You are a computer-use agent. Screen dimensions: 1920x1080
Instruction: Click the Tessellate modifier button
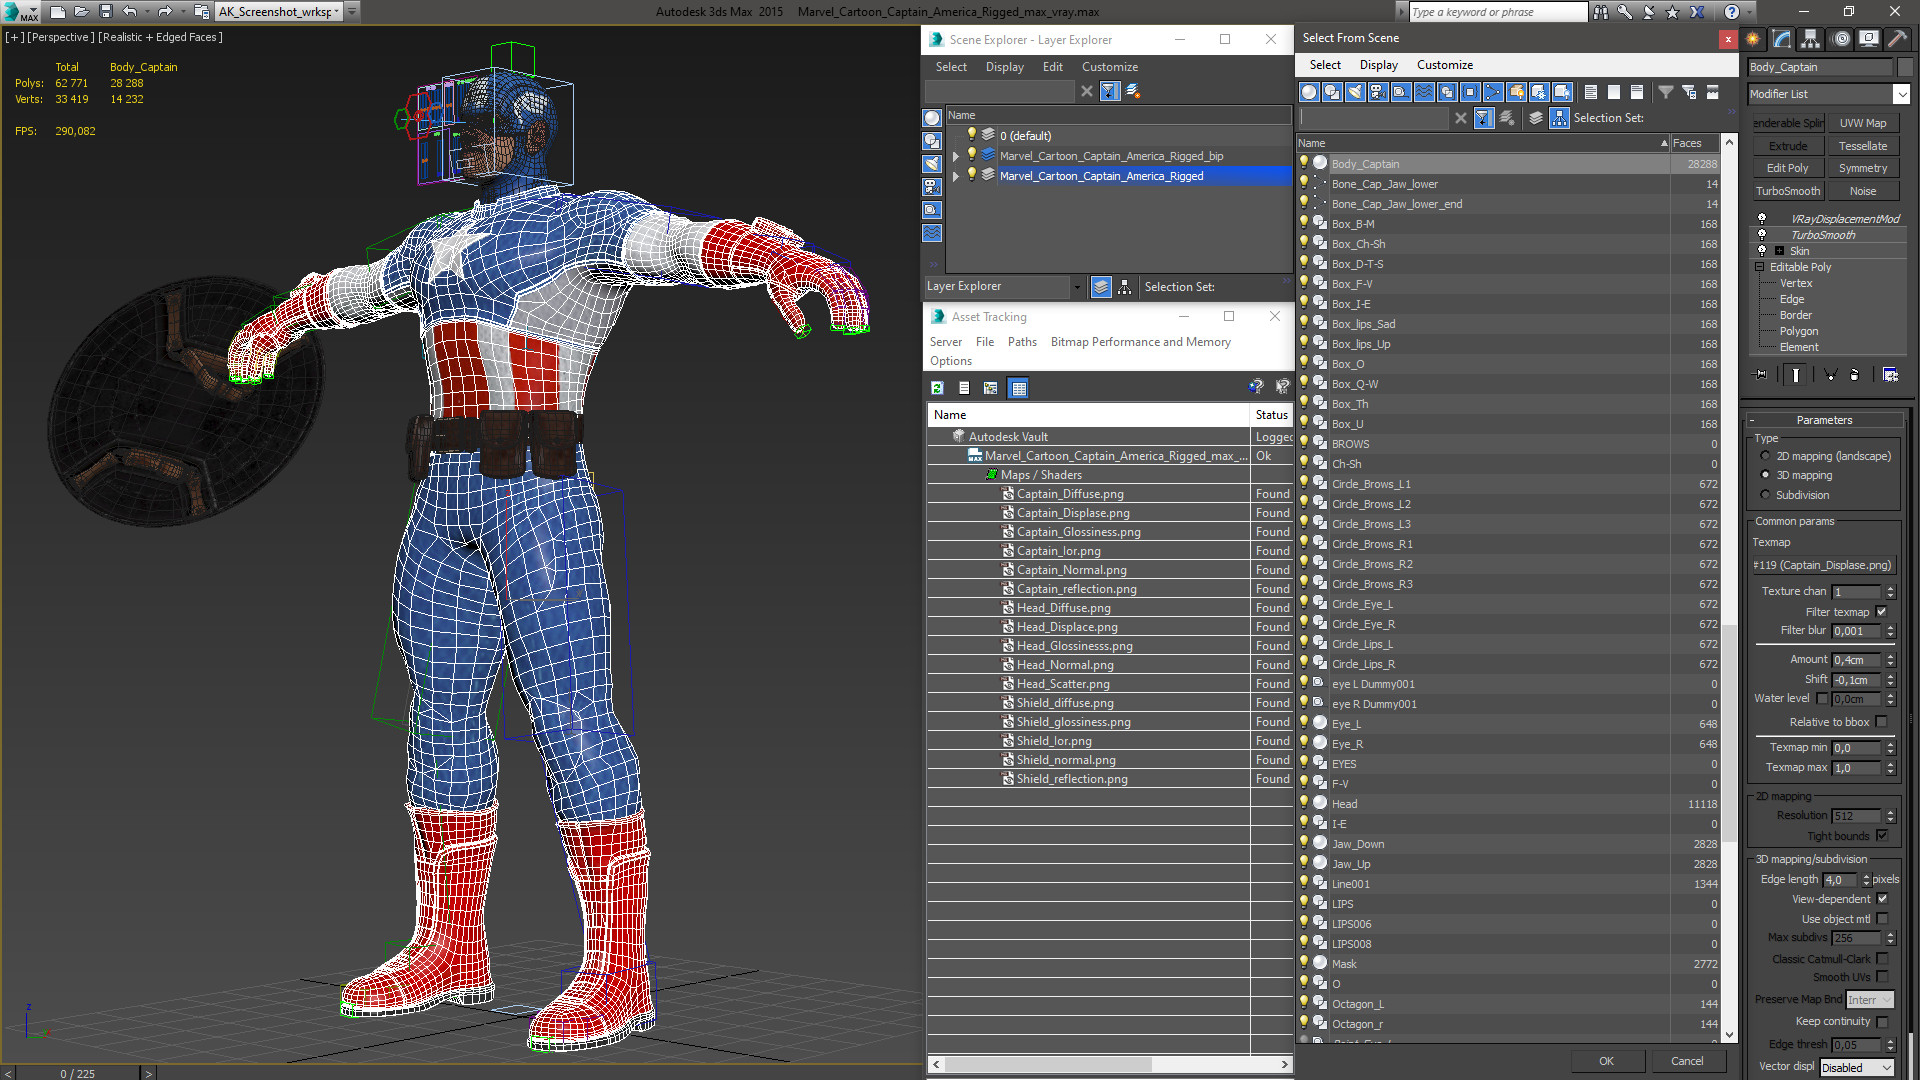click(x=1862, y=146)
